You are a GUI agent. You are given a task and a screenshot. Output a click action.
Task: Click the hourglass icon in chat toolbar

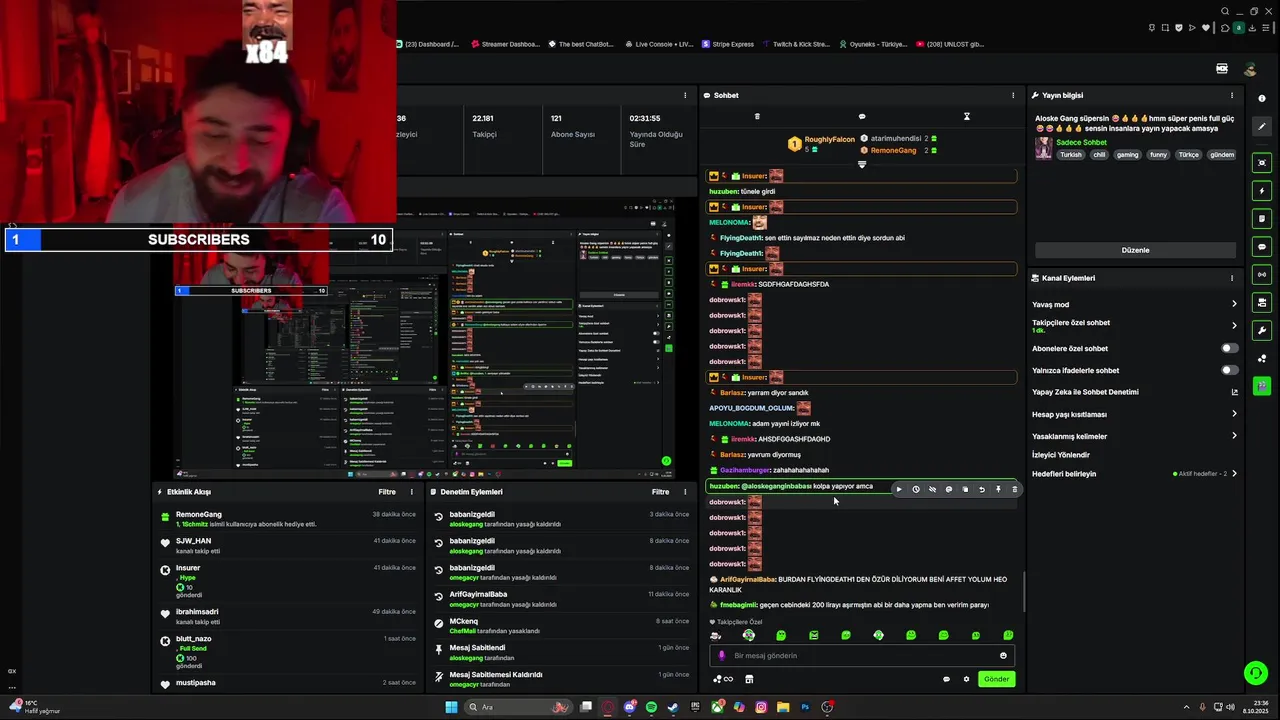966,117
